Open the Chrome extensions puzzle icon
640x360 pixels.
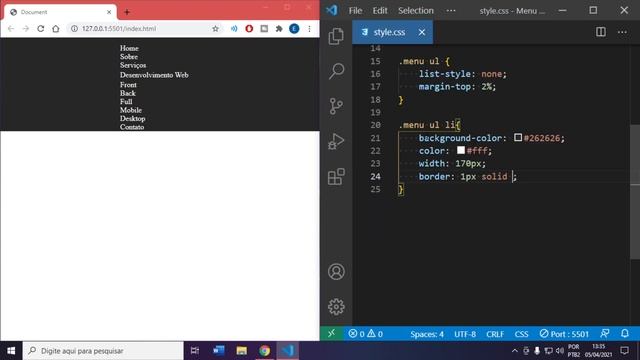click(279, 29)
